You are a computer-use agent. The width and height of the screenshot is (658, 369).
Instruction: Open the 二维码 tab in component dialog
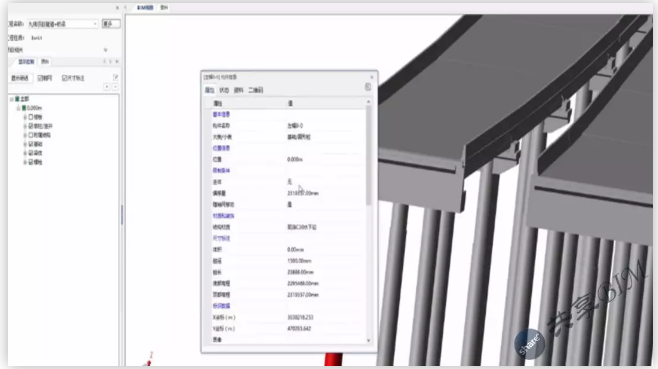pyautogui.click(x=256, y=90)
